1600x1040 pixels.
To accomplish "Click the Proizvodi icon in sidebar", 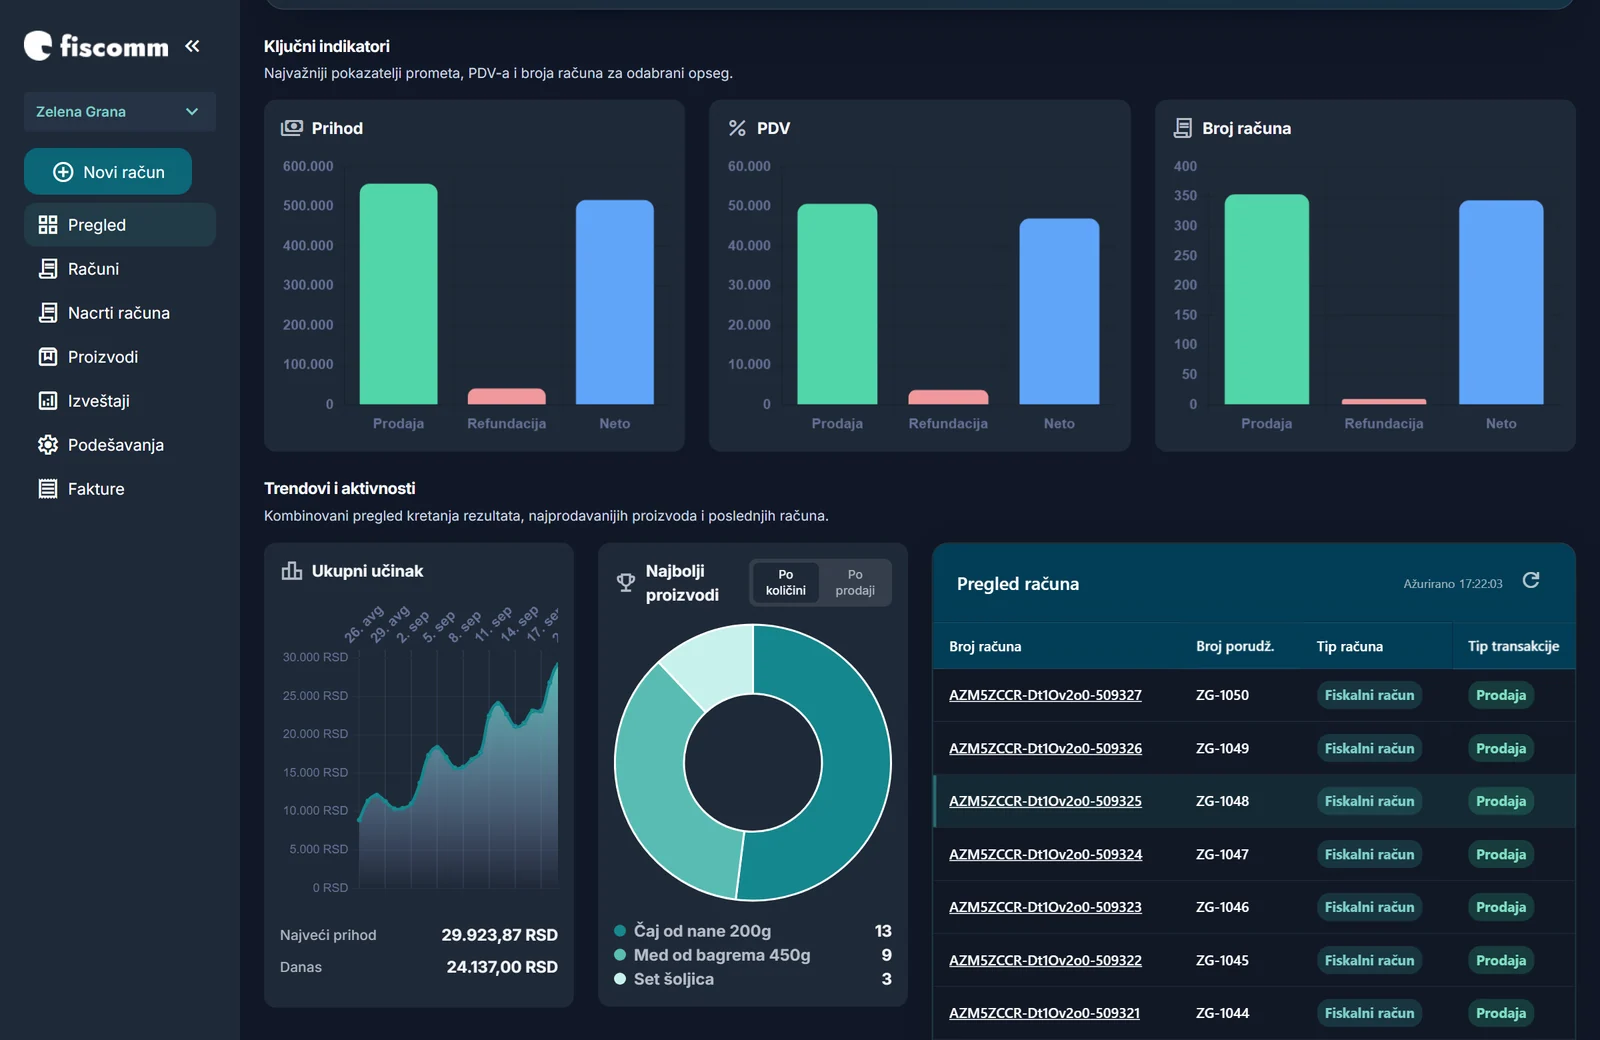I will (x=48, y=357).
